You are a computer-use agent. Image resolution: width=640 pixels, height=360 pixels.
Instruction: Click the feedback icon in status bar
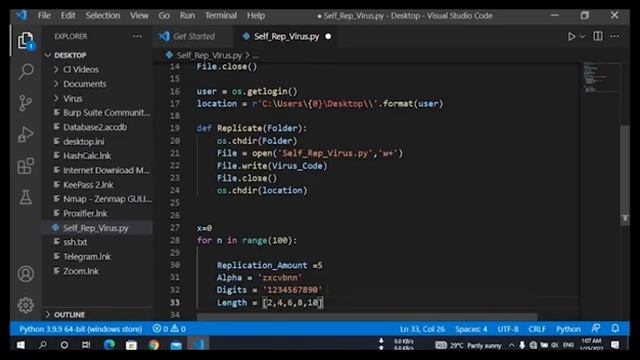[x=596, y=329]
